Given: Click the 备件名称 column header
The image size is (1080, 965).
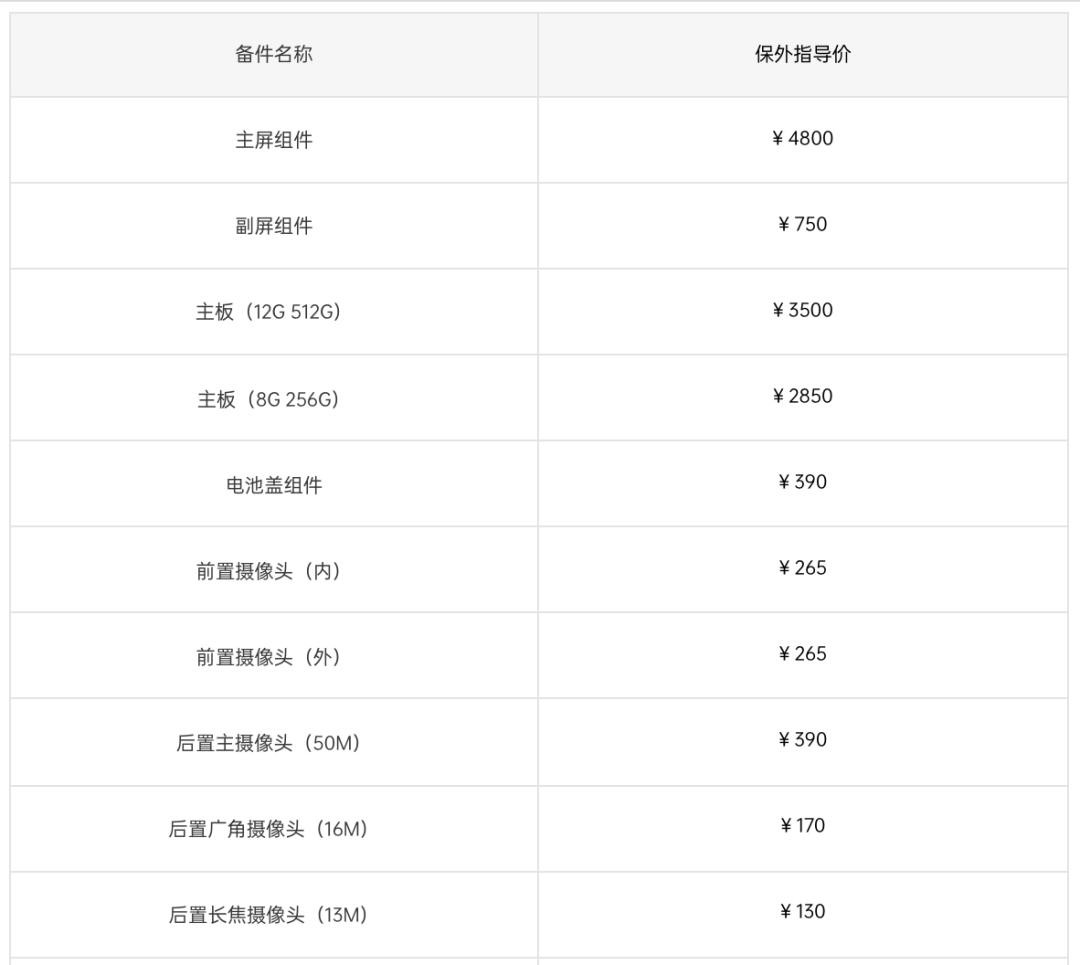Looking at the screenshot, I should tap(273, 55).
